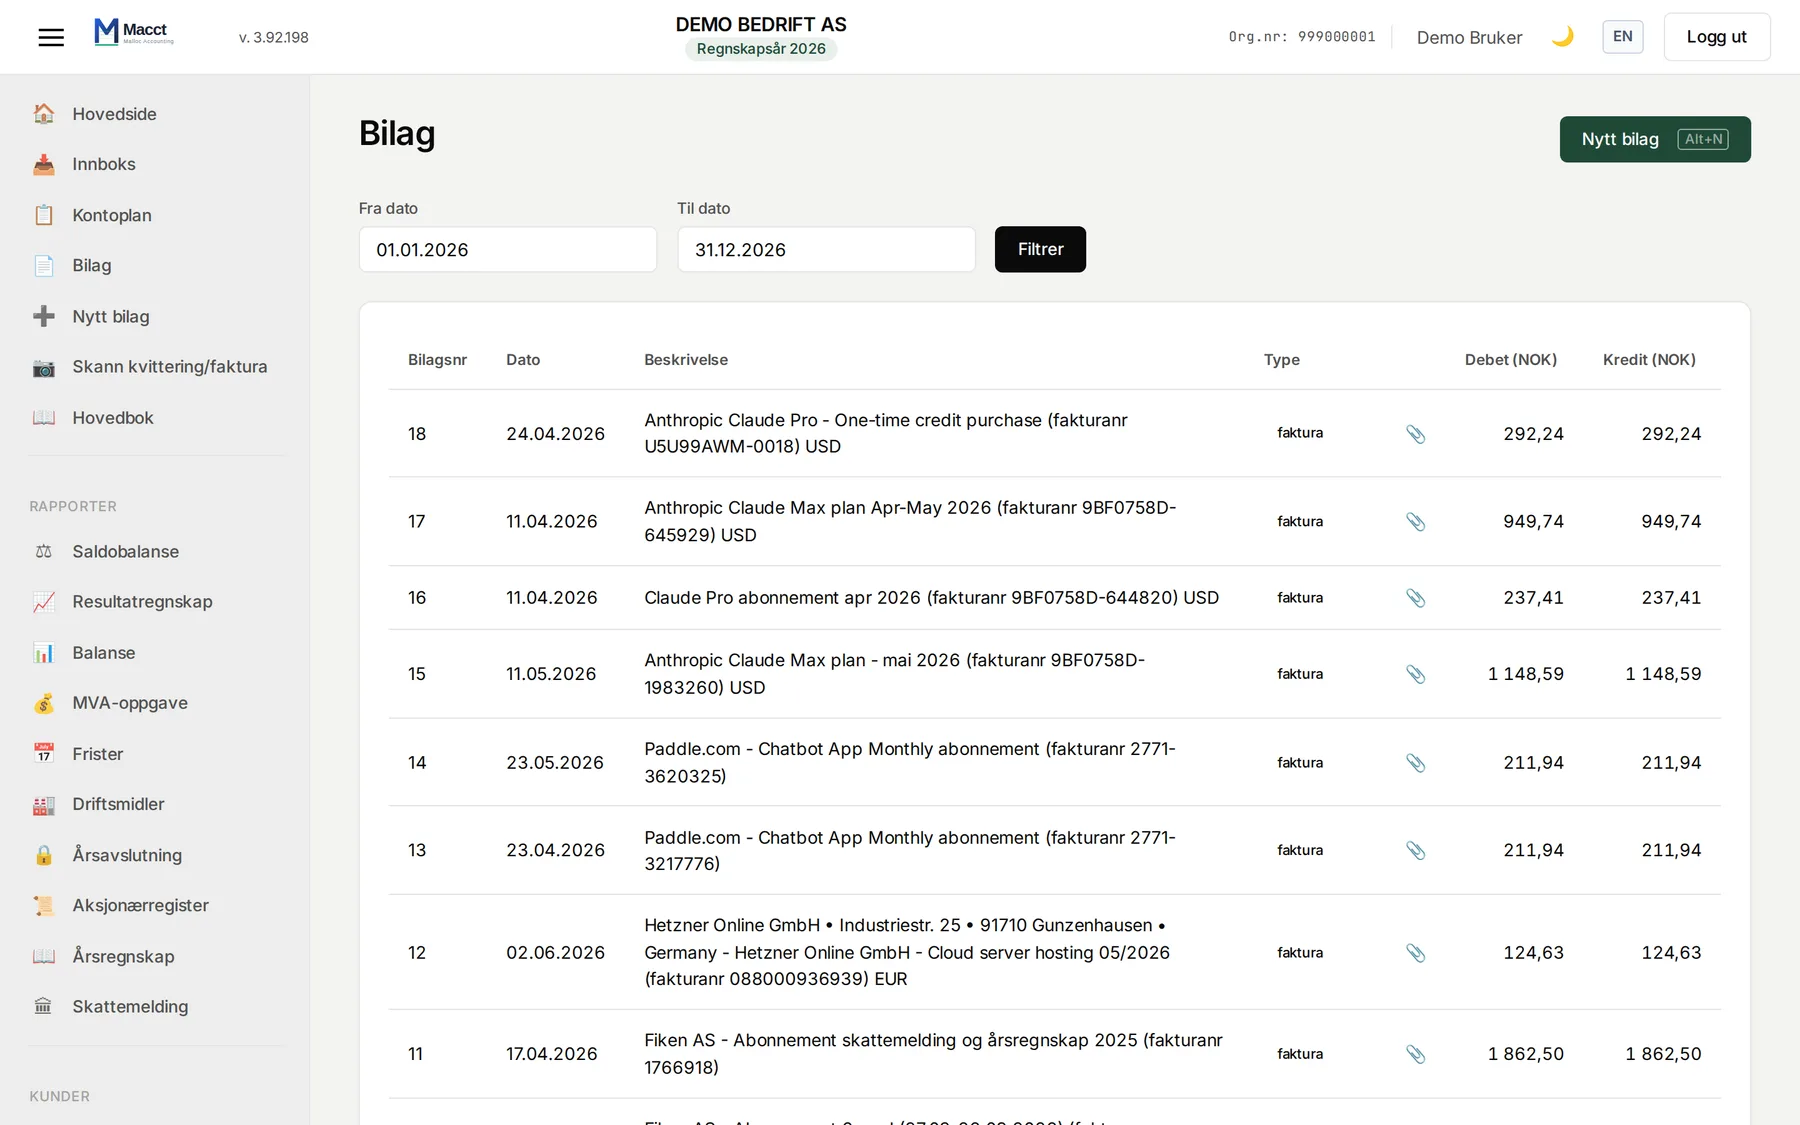Open Skattemelding page
Screen dimensions: 1800x1125
[130, 1006]
